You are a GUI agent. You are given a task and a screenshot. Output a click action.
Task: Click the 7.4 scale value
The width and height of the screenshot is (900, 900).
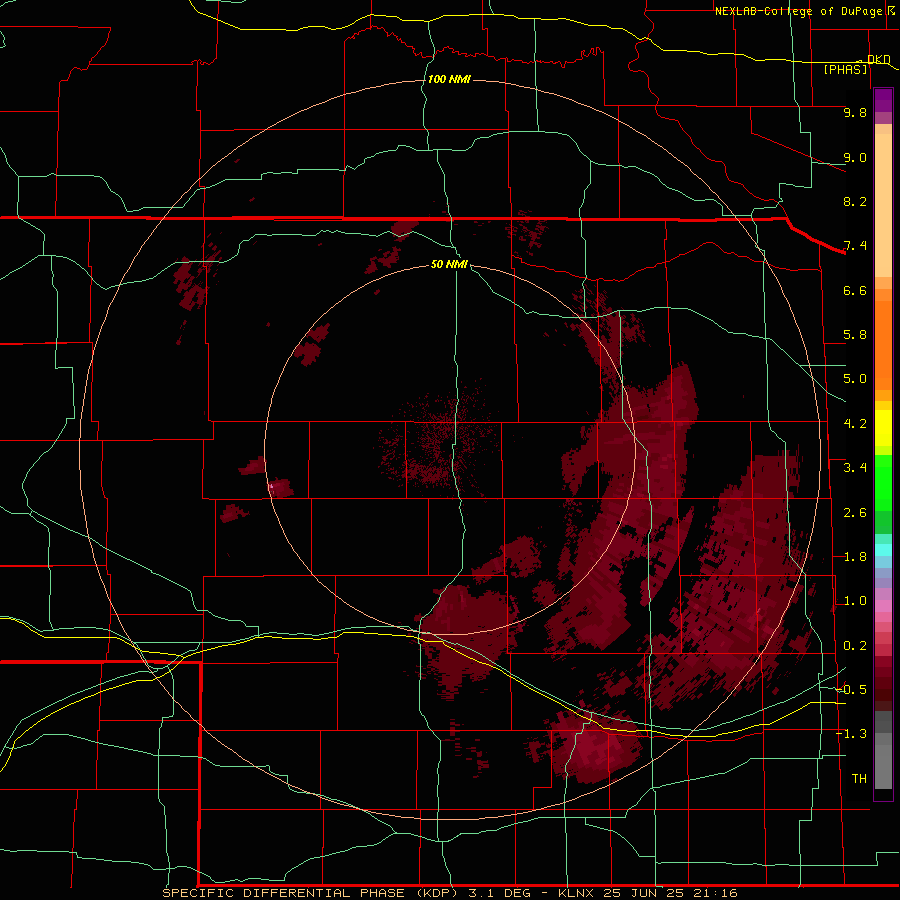coord(855,246)
